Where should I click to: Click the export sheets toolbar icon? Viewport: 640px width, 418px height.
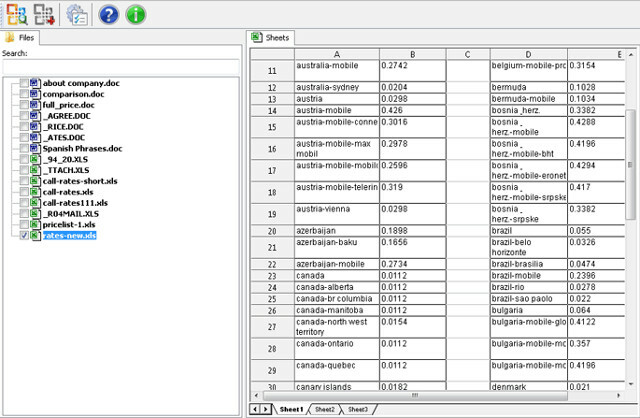[44, 15]
